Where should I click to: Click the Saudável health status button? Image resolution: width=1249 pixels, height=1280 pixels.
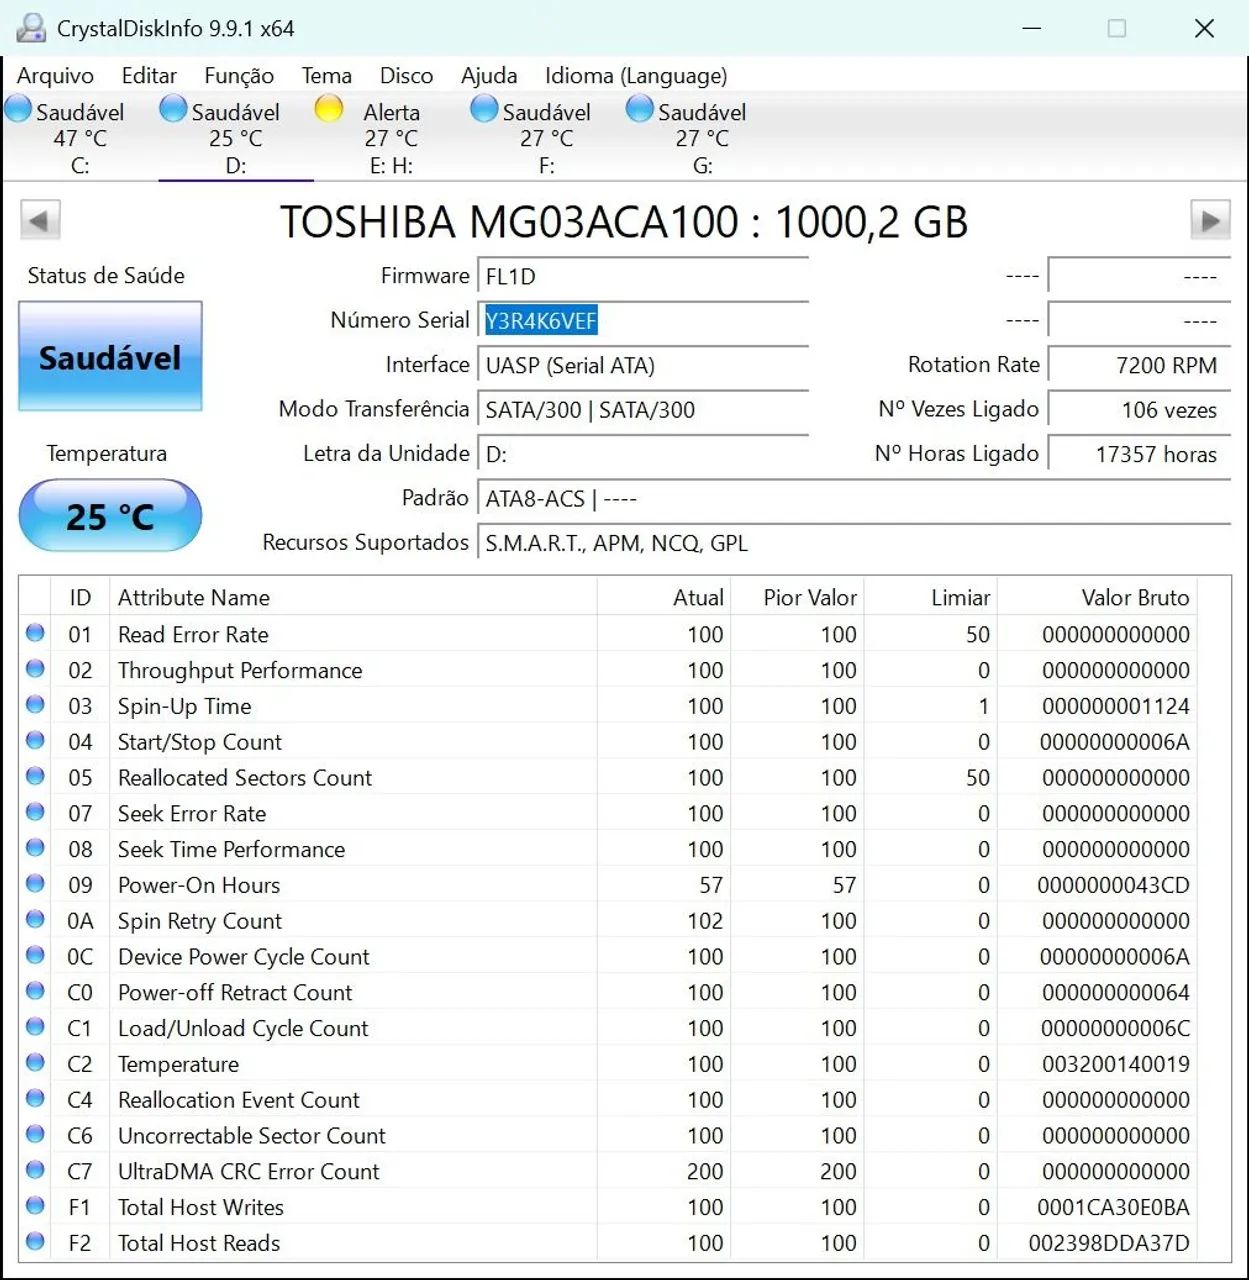[110, 357]
